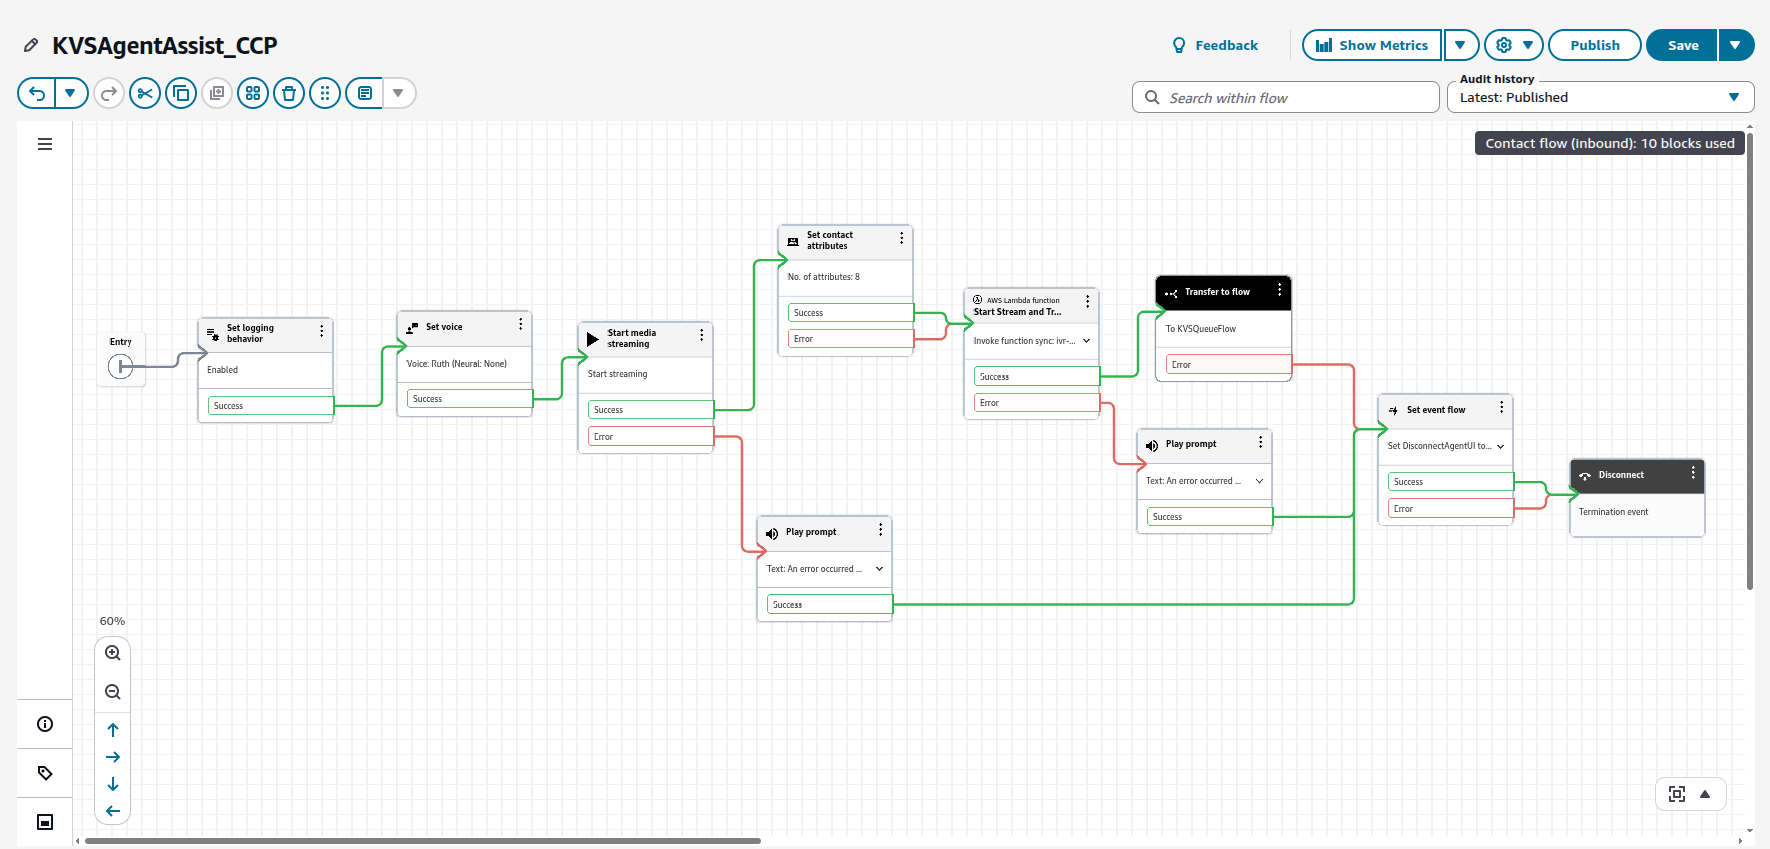Click the Publish button
This screenshot has width=1770, height=849.
pos(1594,45)
